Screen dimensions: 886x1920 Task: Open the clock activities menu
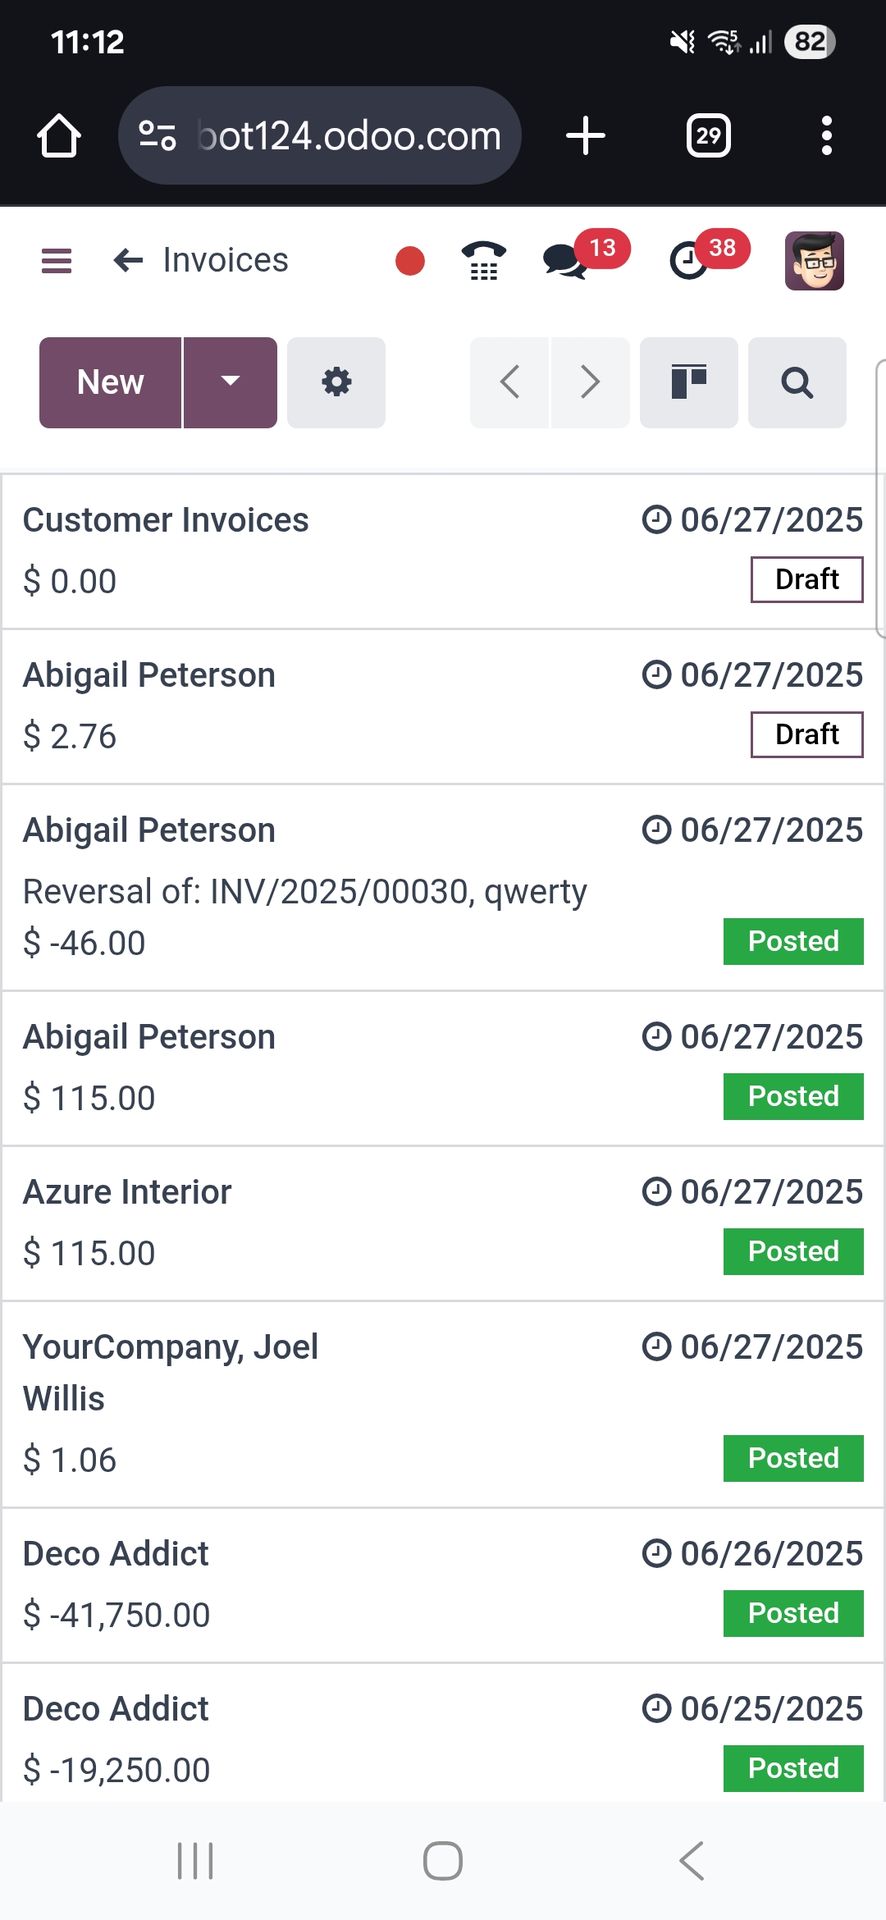tap(689, 261)
